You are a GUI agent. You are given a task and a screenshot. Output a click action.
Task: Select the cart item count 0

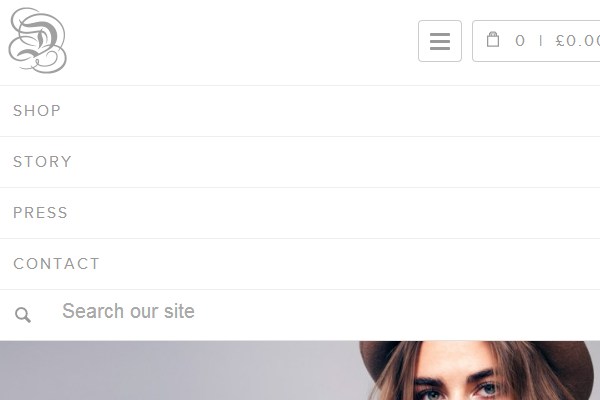coord(520,41)
